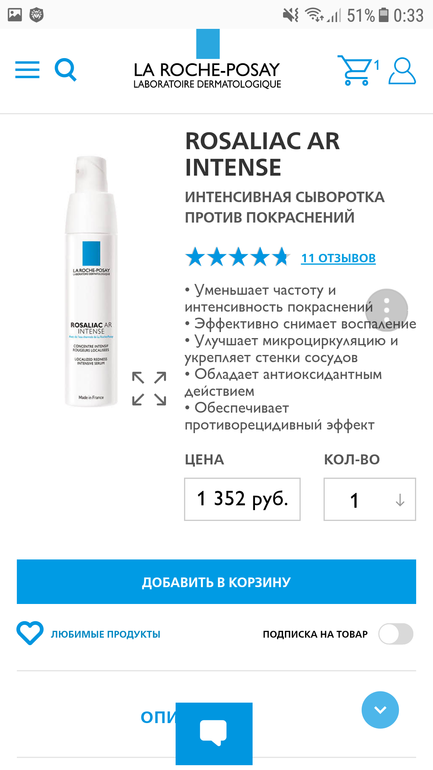Open the hamburger navigation menu

[x=27, y=70]
